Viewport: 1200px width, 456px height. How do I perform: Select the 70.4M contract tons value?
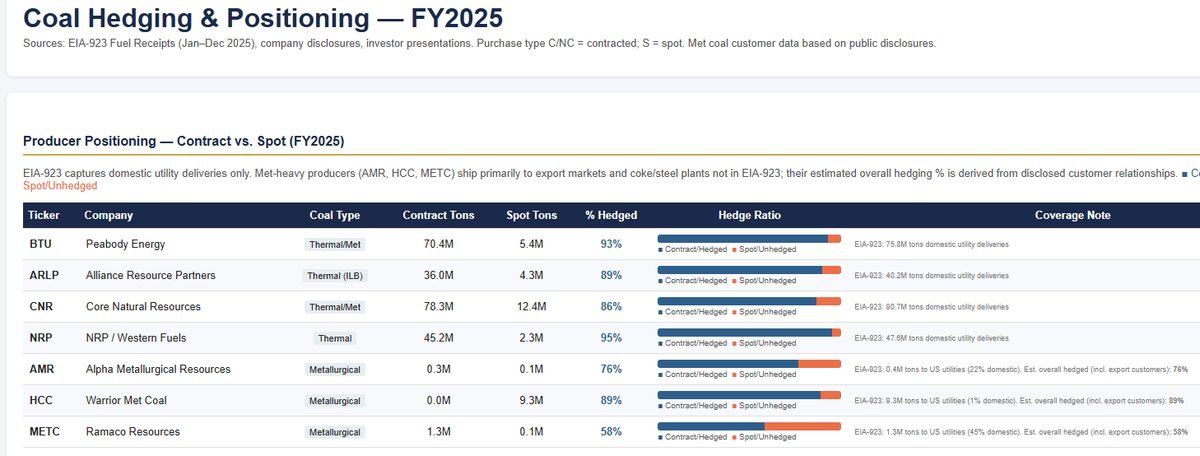(x=438, y=244)
